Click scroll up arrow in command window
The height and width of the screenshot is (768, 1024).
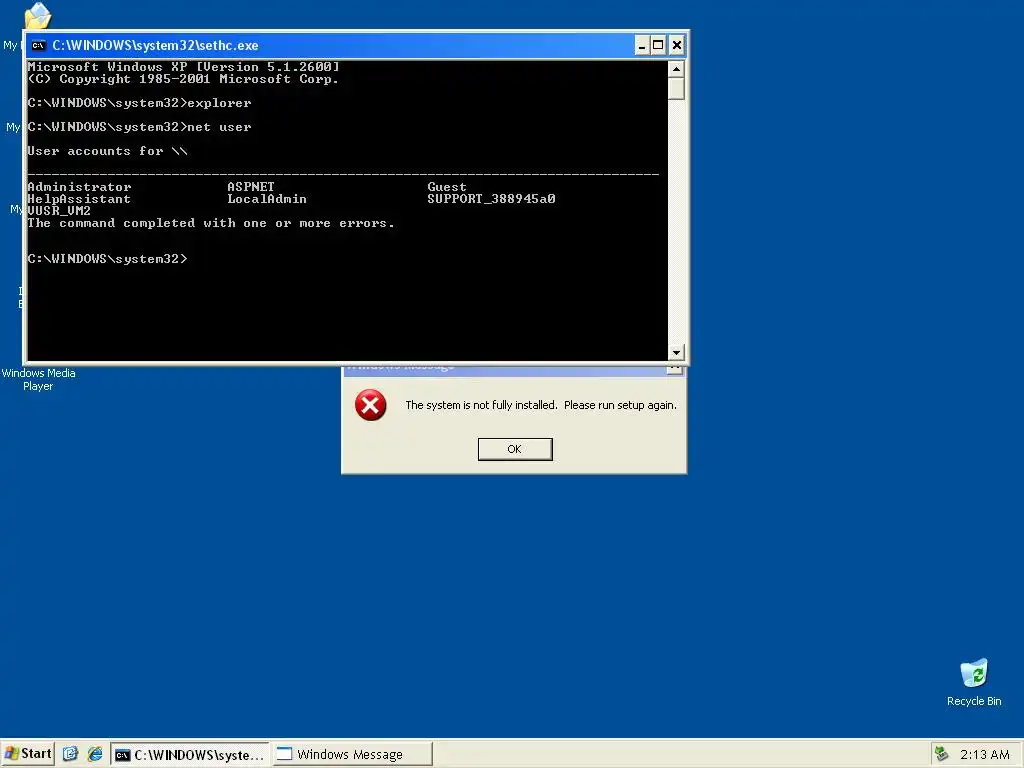676,69
